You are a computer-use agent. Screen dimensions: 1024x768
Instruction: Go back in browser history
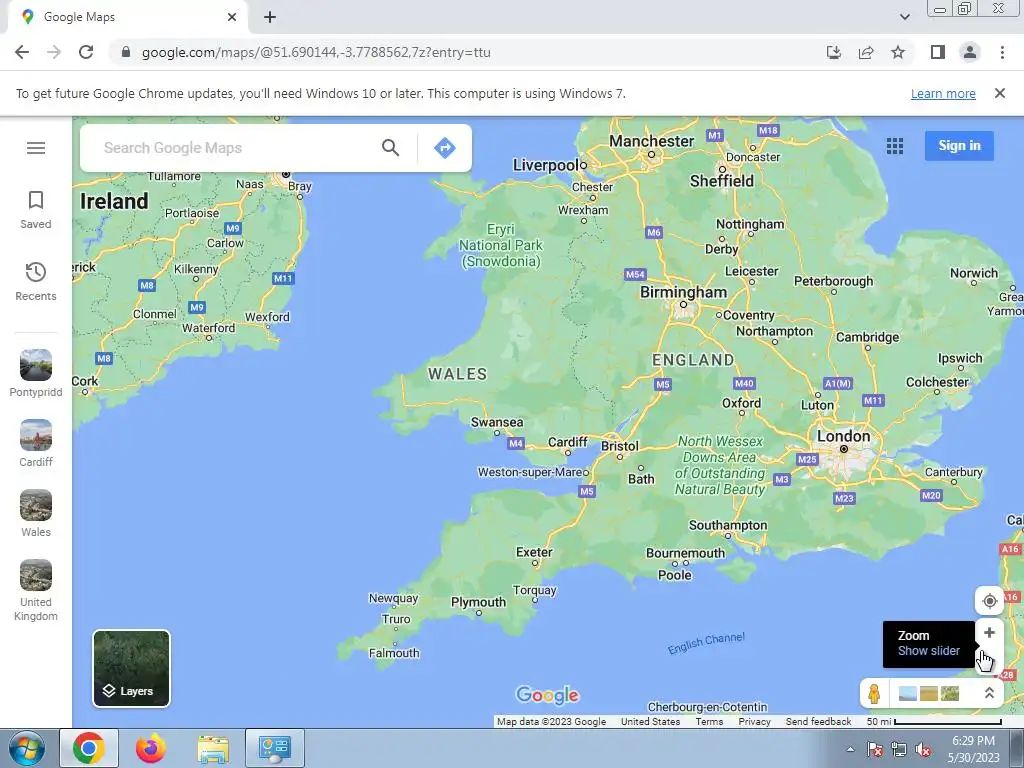22,52
